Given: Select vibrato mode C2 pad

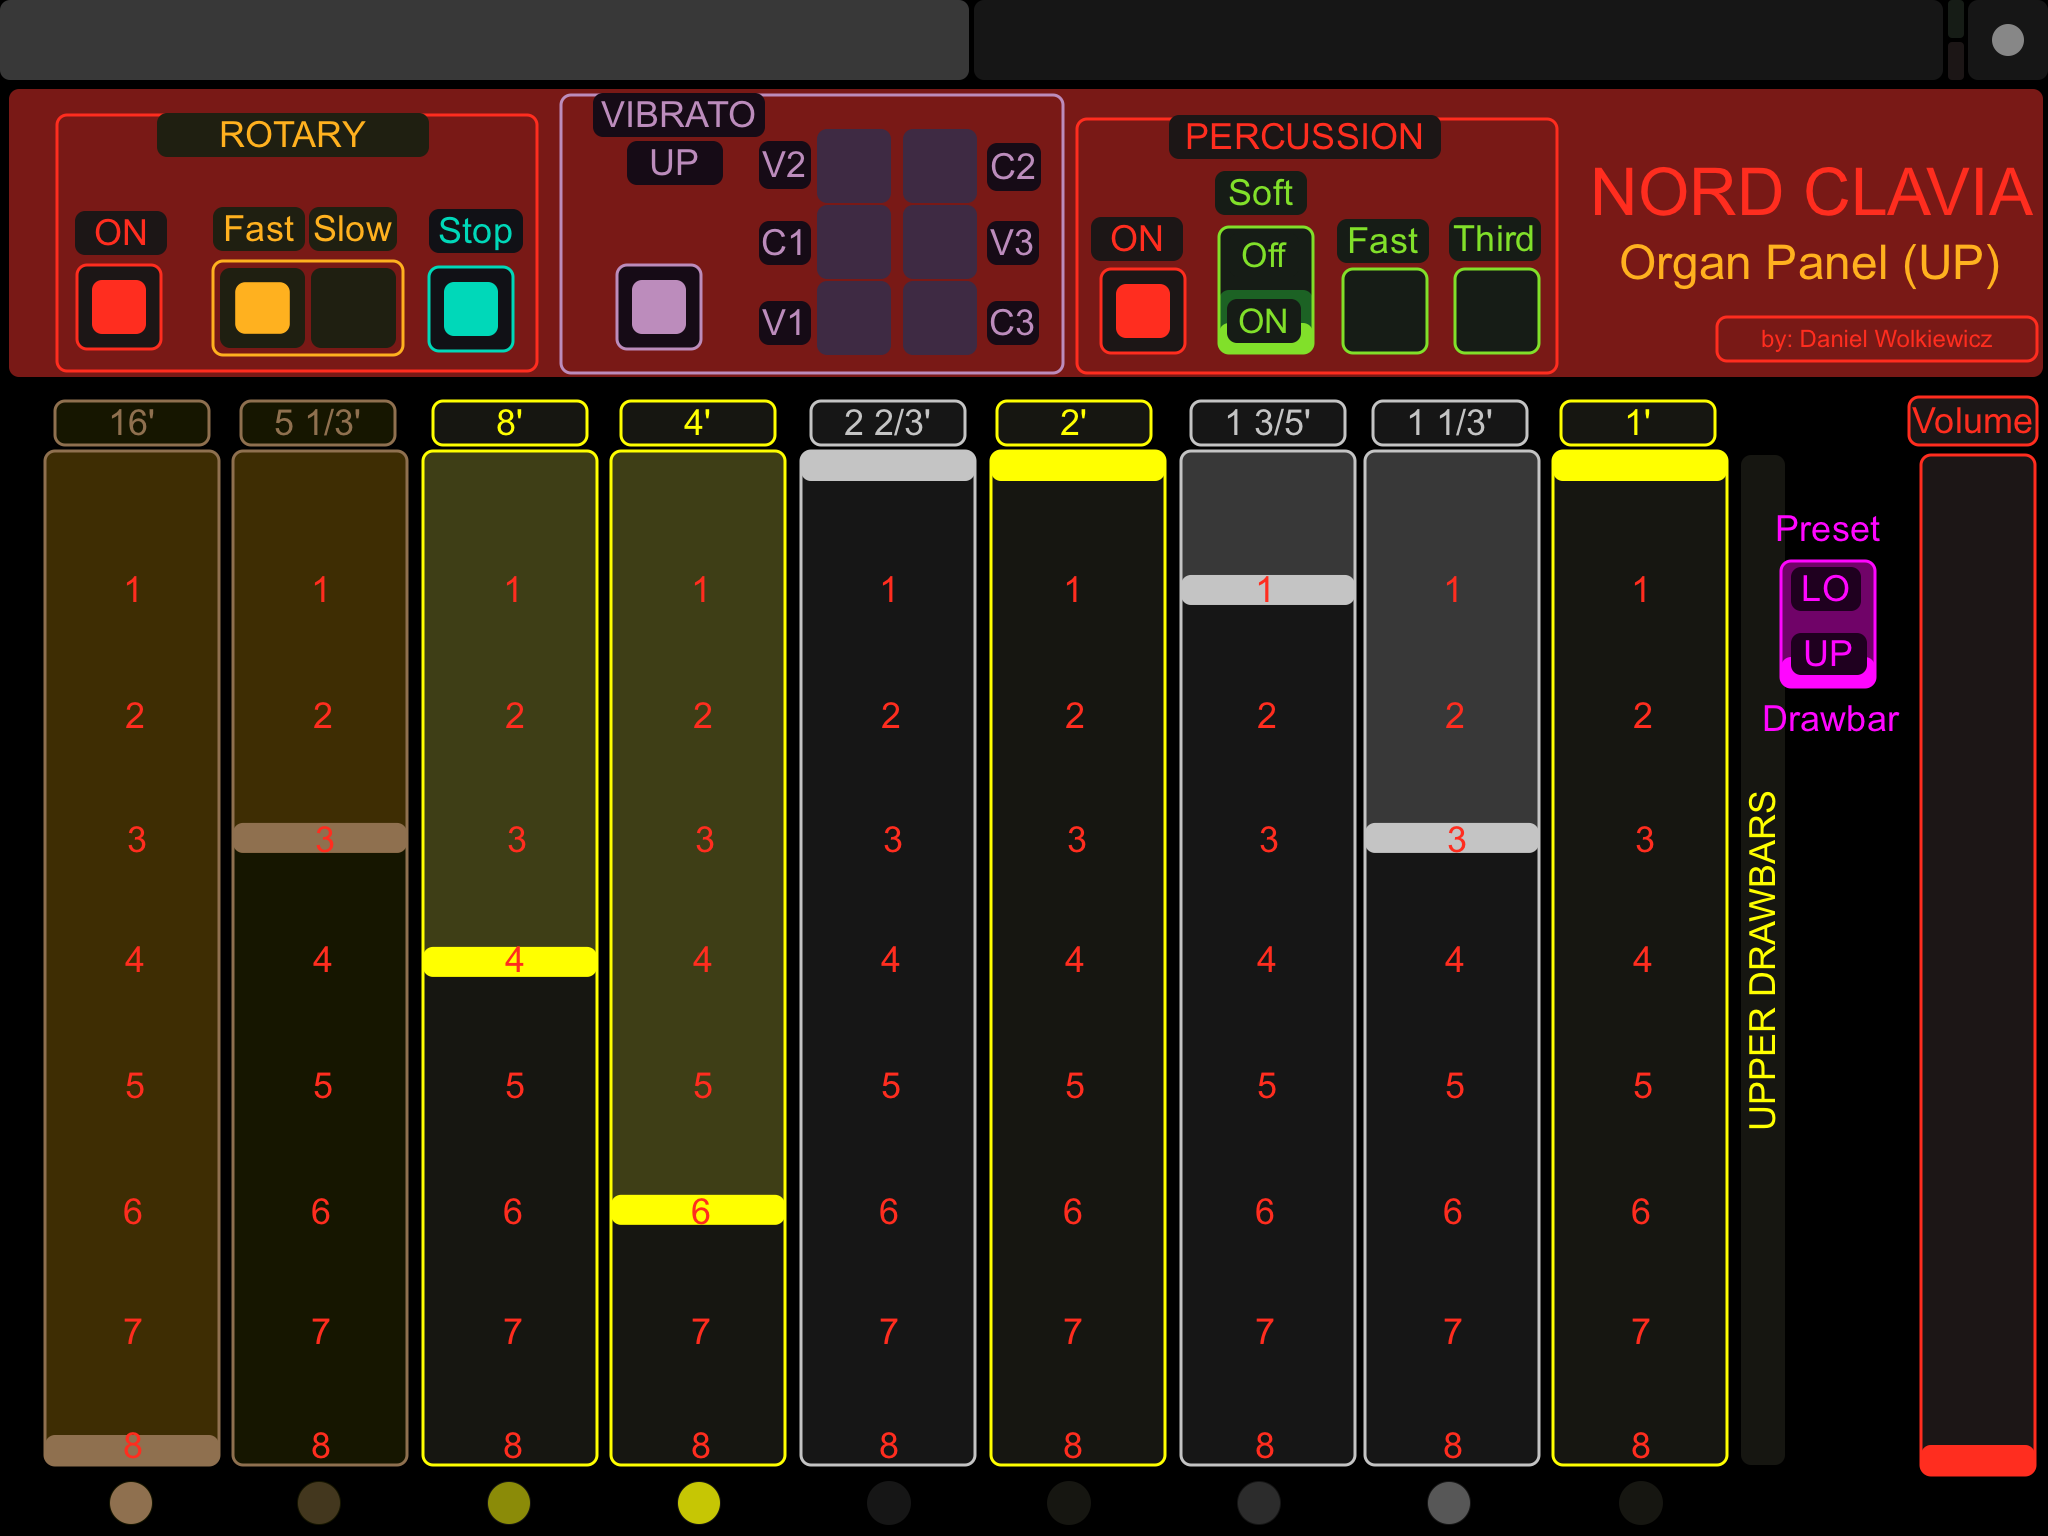Looking at the screenshot, I should (940, 165).
